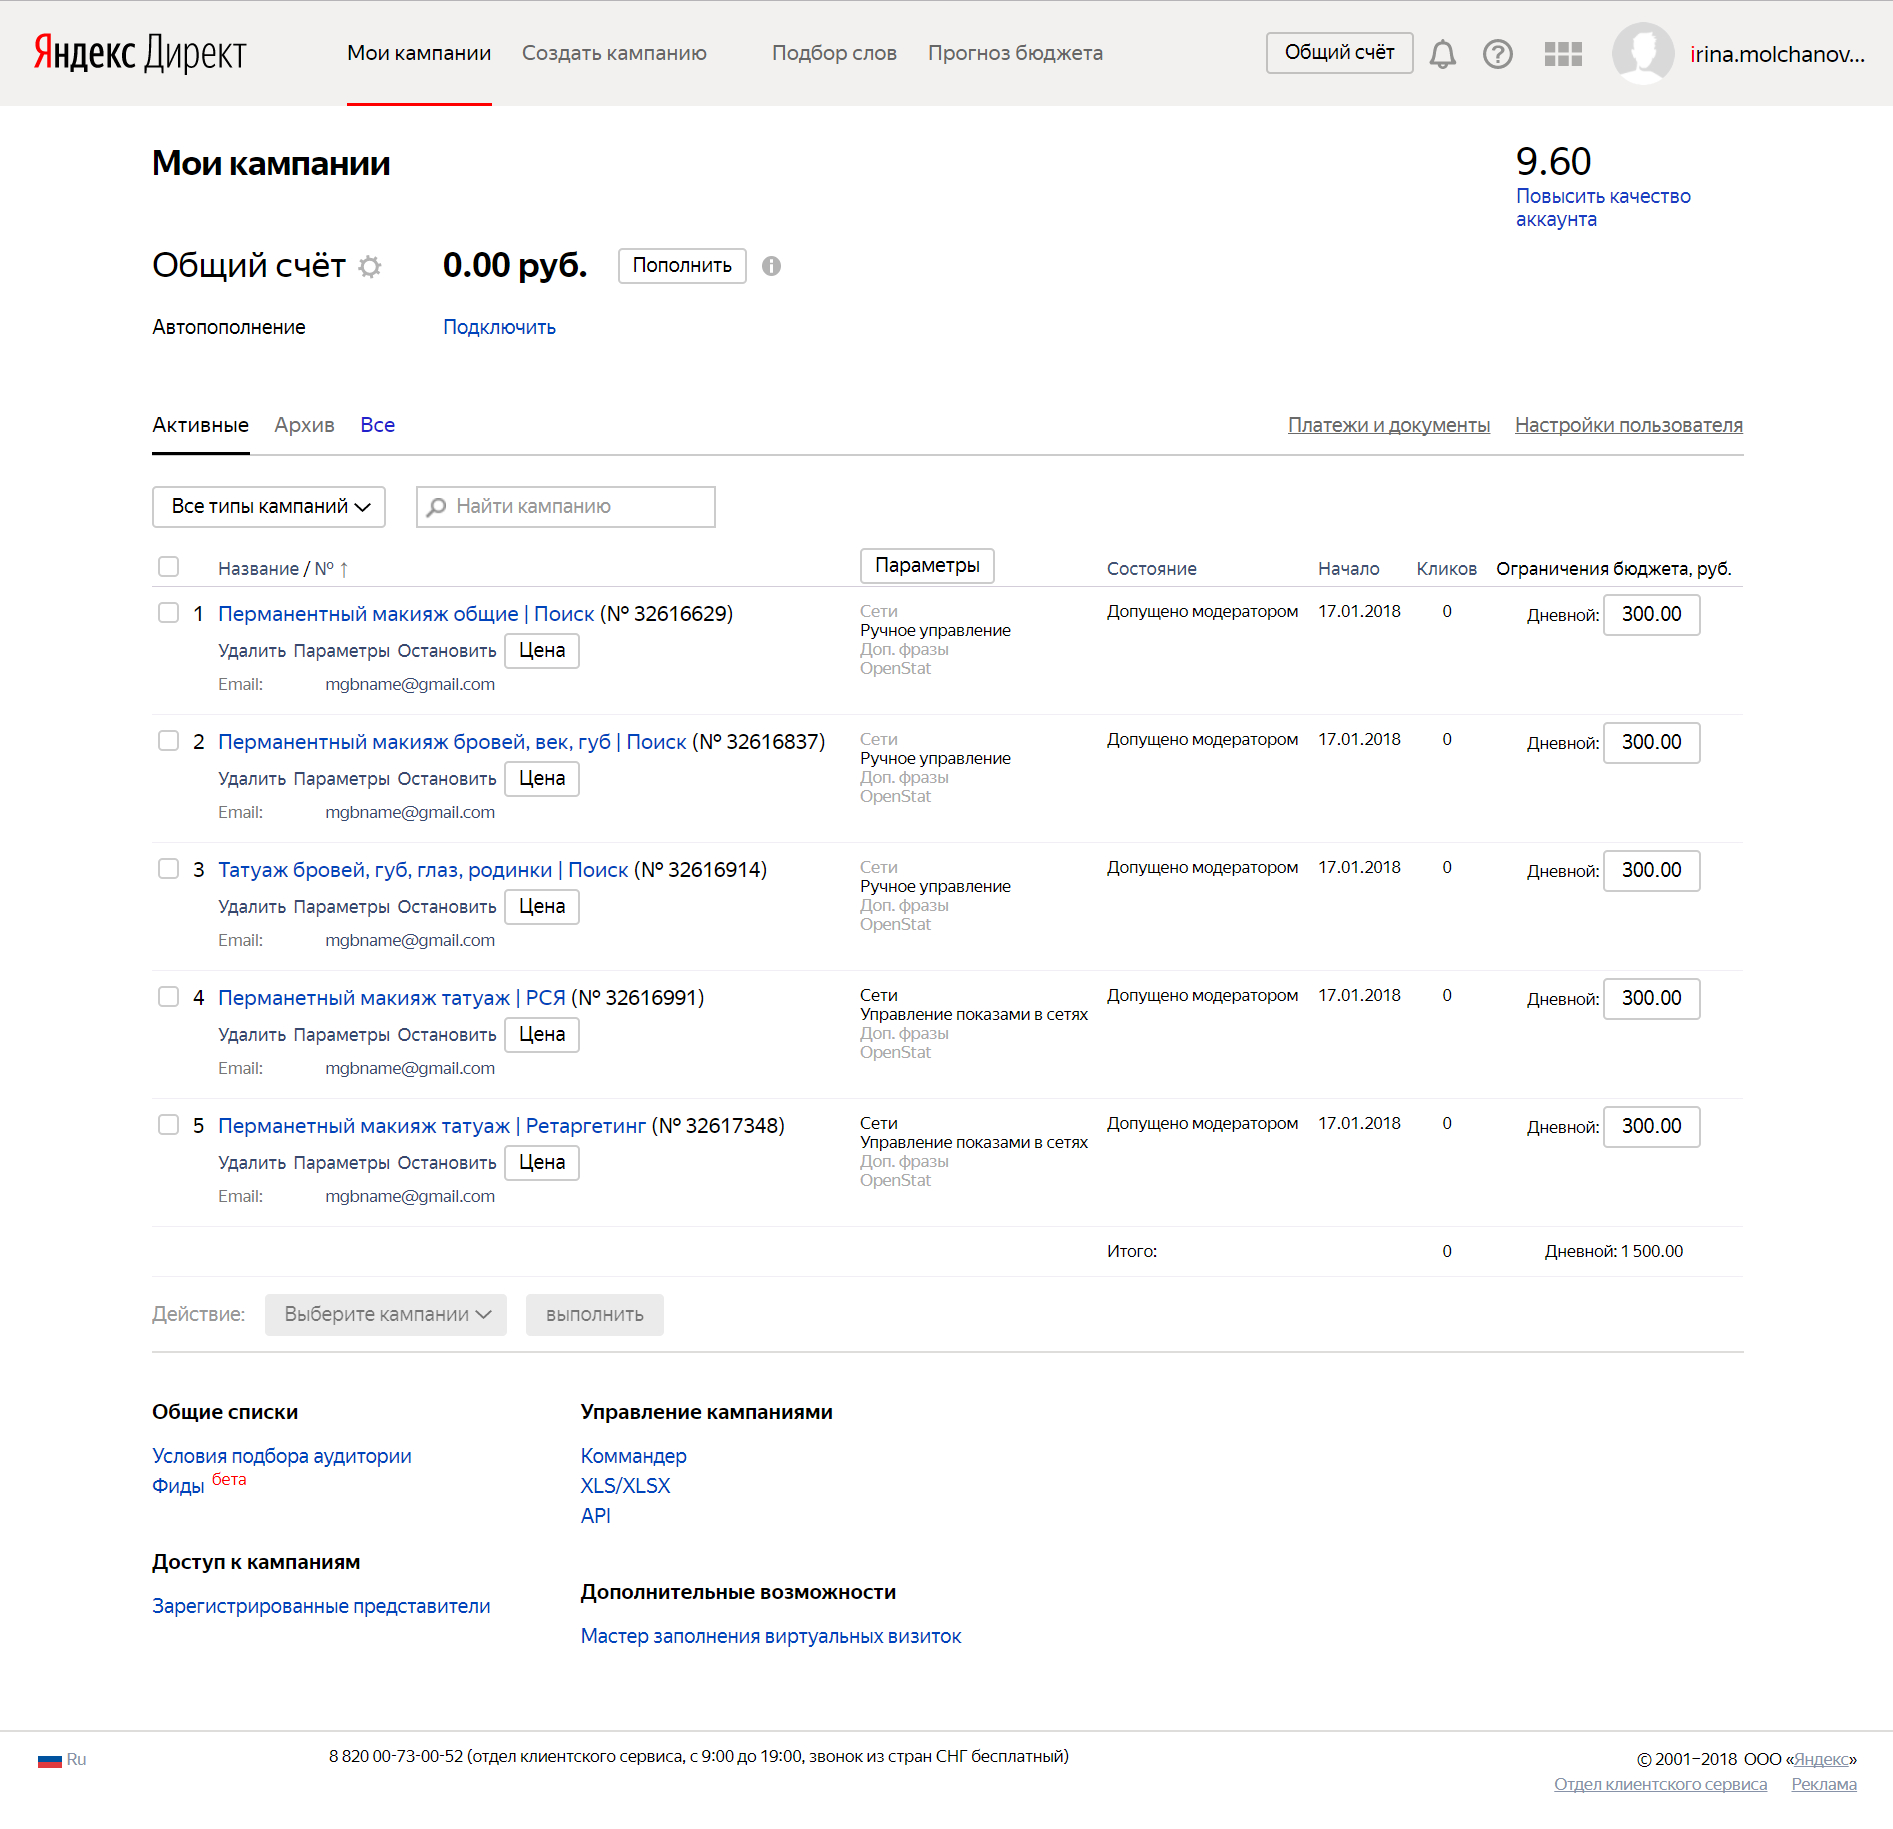Go to Мои кампании nav tab
1893x1829 pixels.
[x=419, y=53]
